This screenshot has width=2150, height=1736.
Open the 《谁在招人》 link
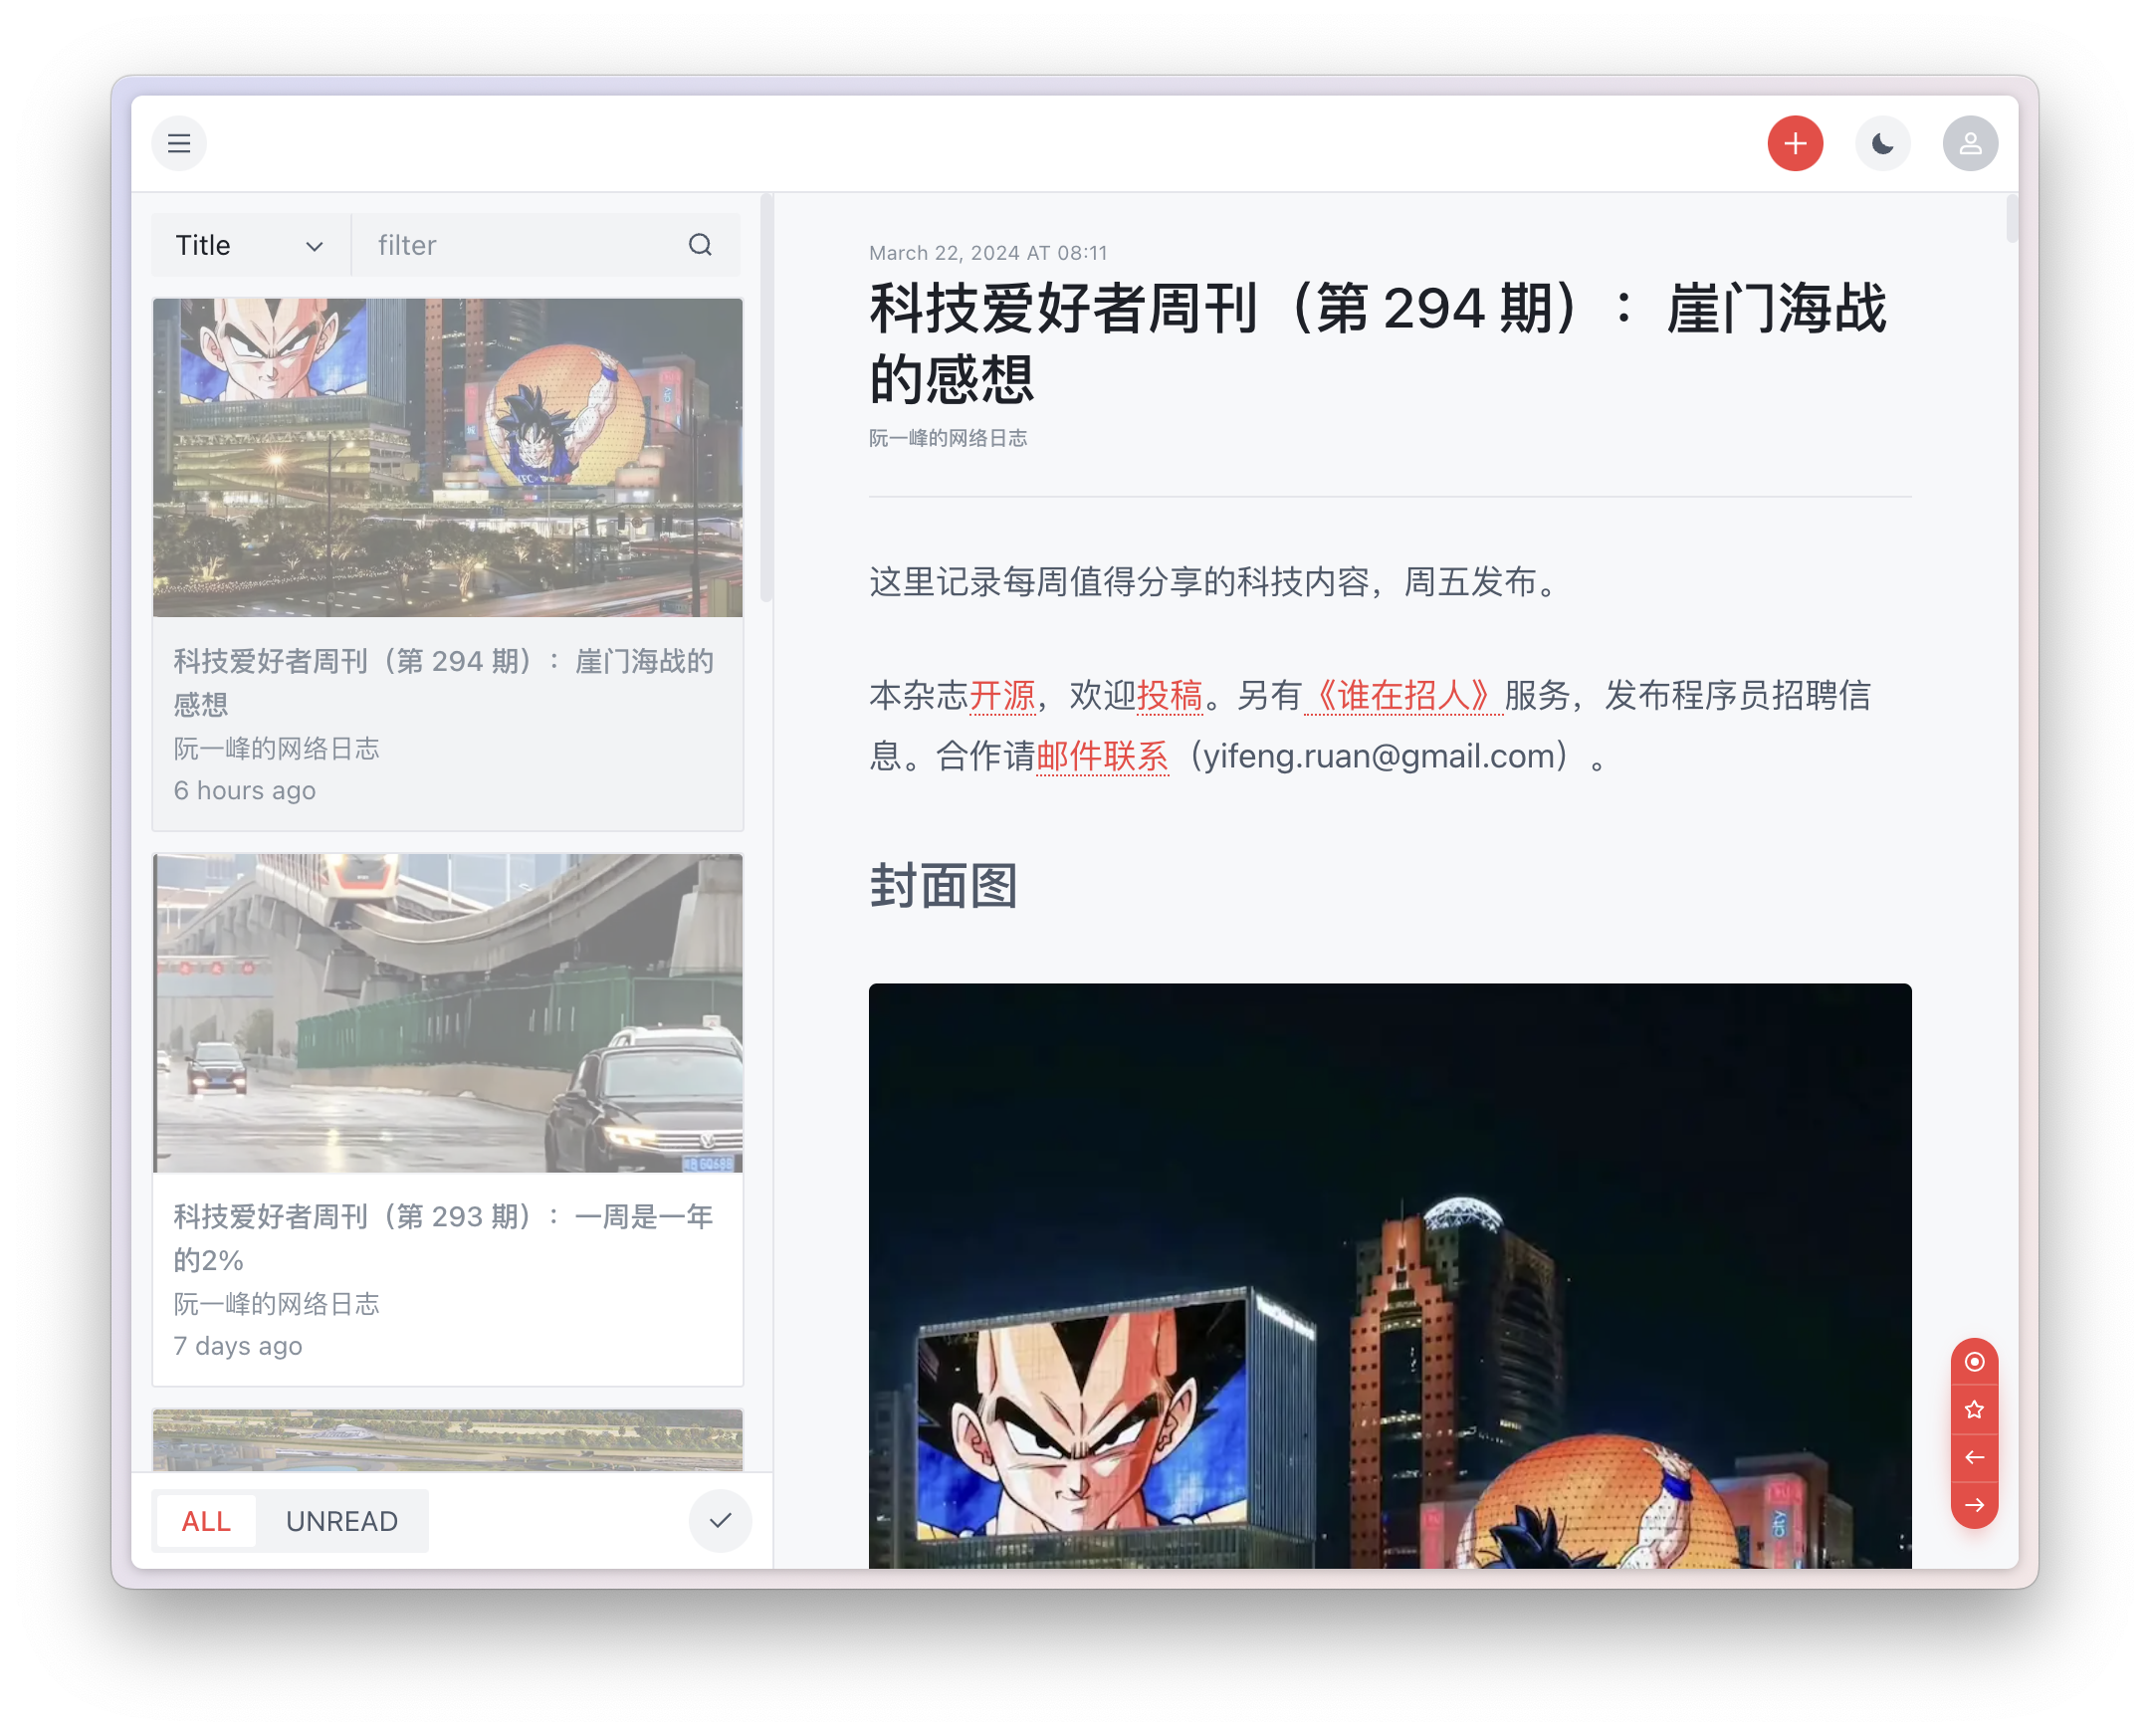tap(1403, 695)
